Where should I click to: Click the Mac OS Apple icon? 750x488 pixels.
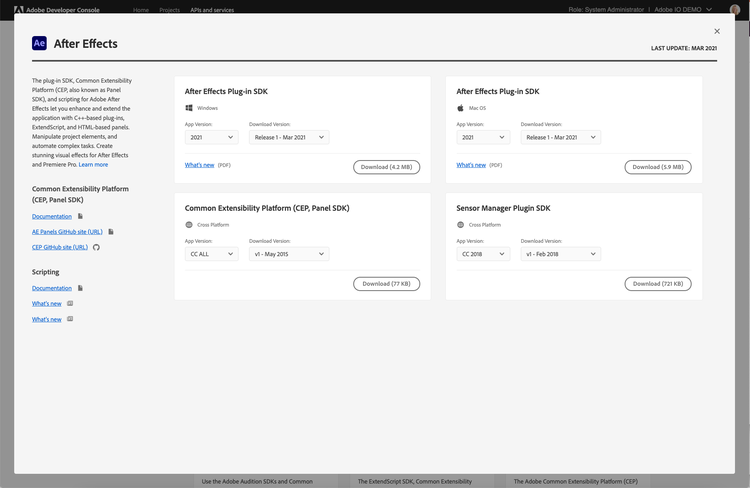(461, 107)
